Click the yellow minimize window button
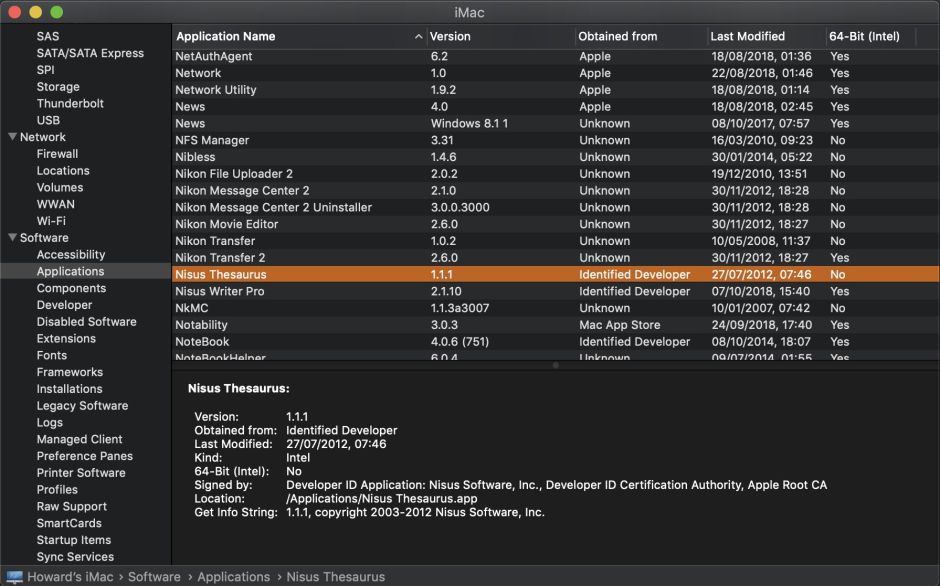940x586 pixels. [35, 12]
